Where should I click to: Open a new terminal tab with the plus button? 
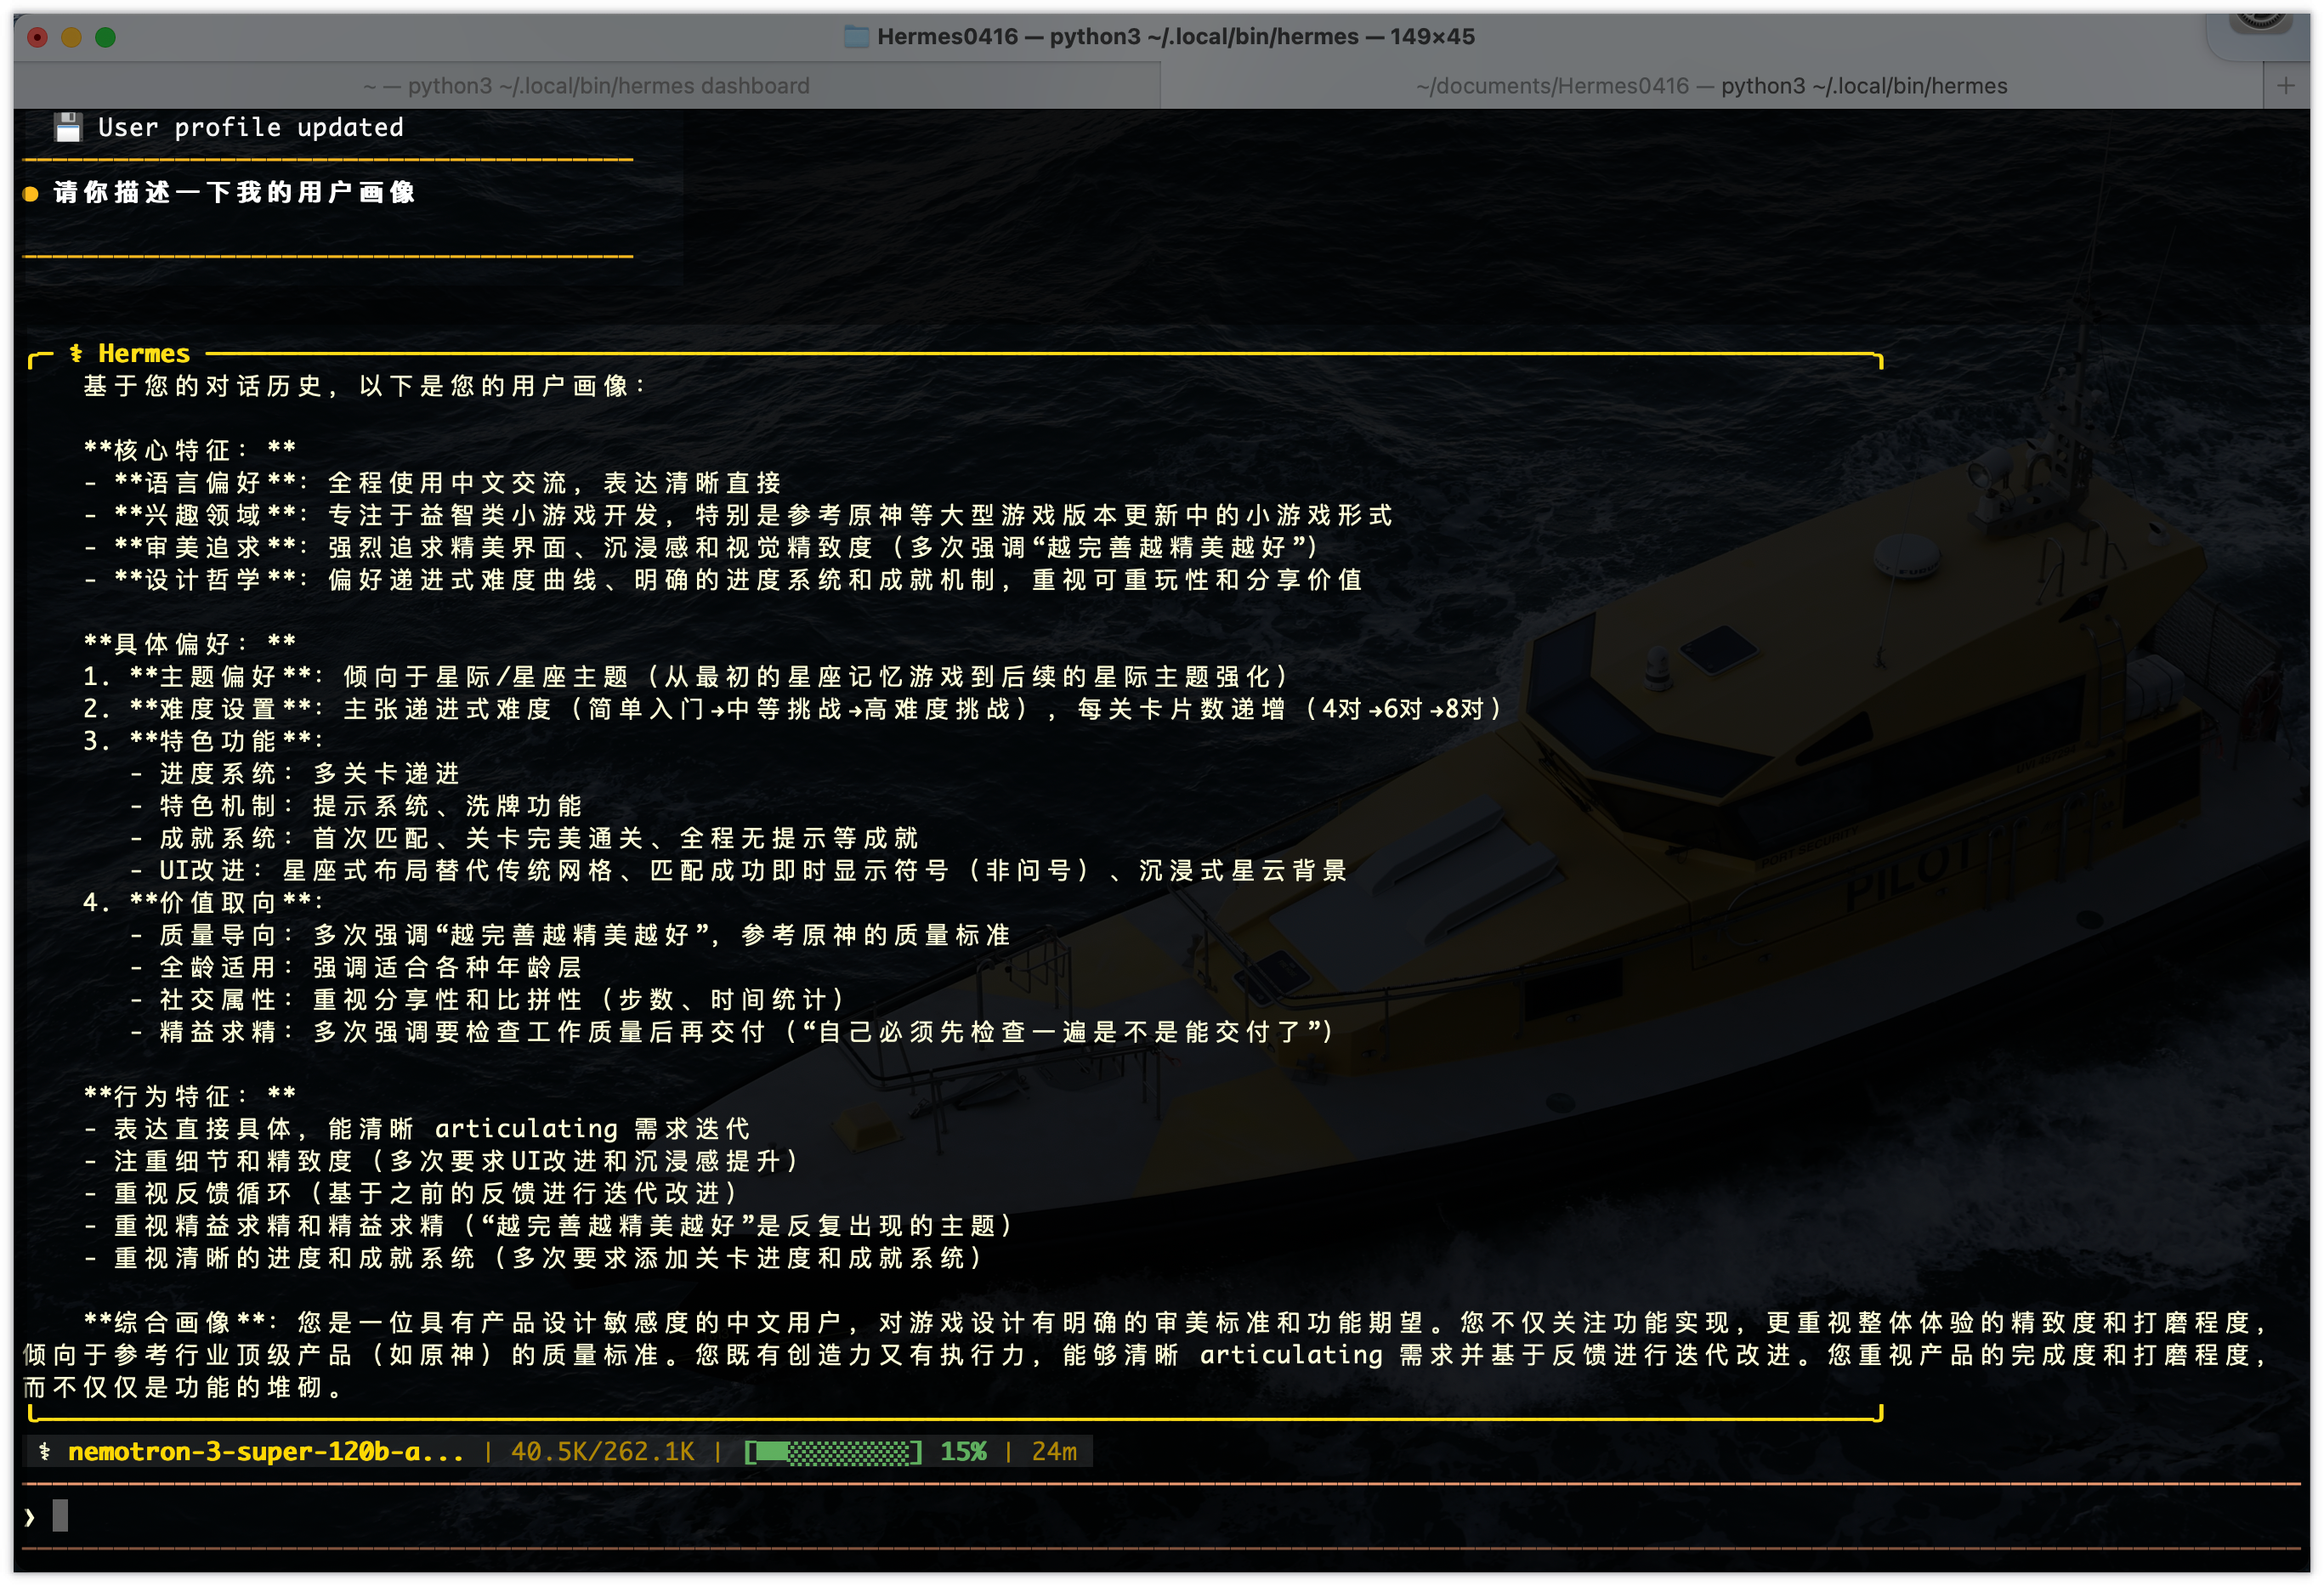point(2285,86)
